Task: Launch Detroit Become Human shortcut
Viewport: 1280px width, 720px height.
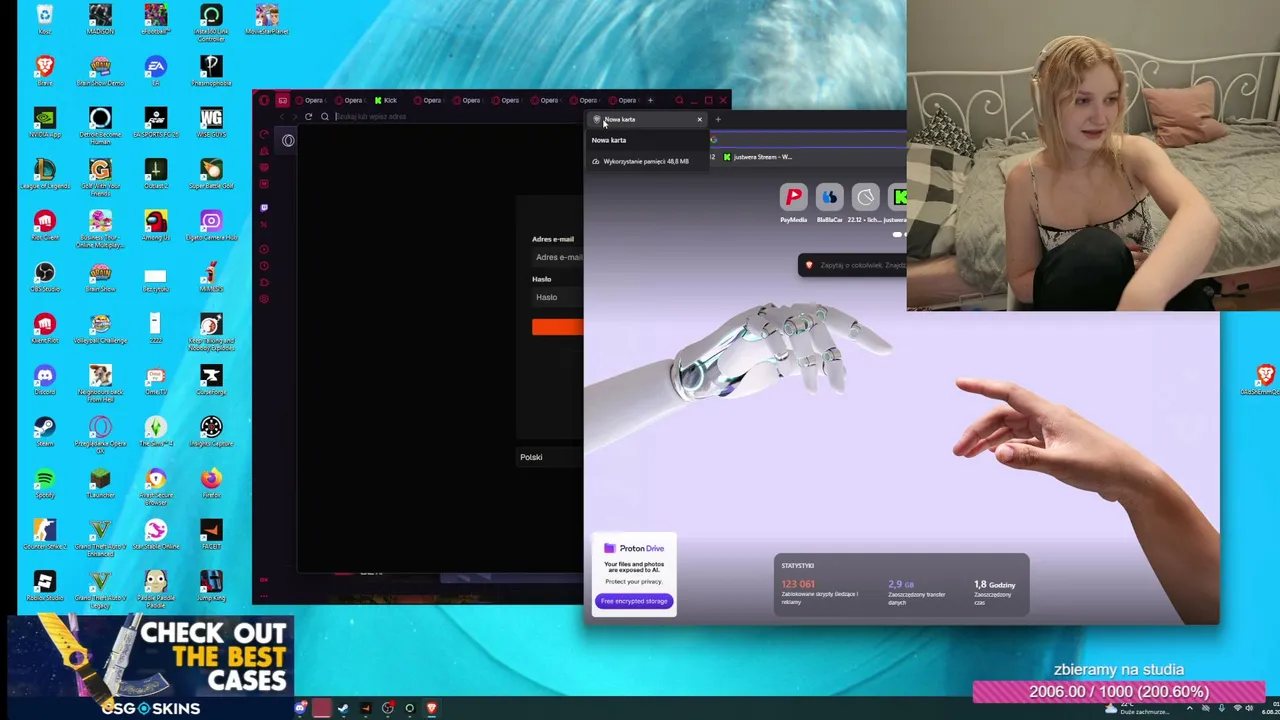Action: click(100, 125)
